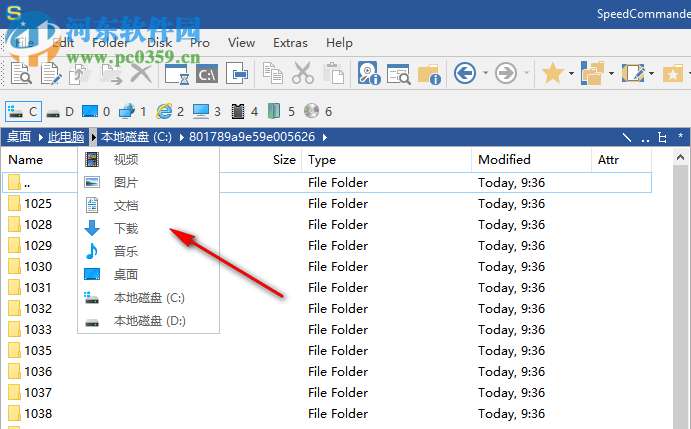Open the file view icon in toolbar
The height and width of the screenshot is (429, 691).
[x=21, y=73]
